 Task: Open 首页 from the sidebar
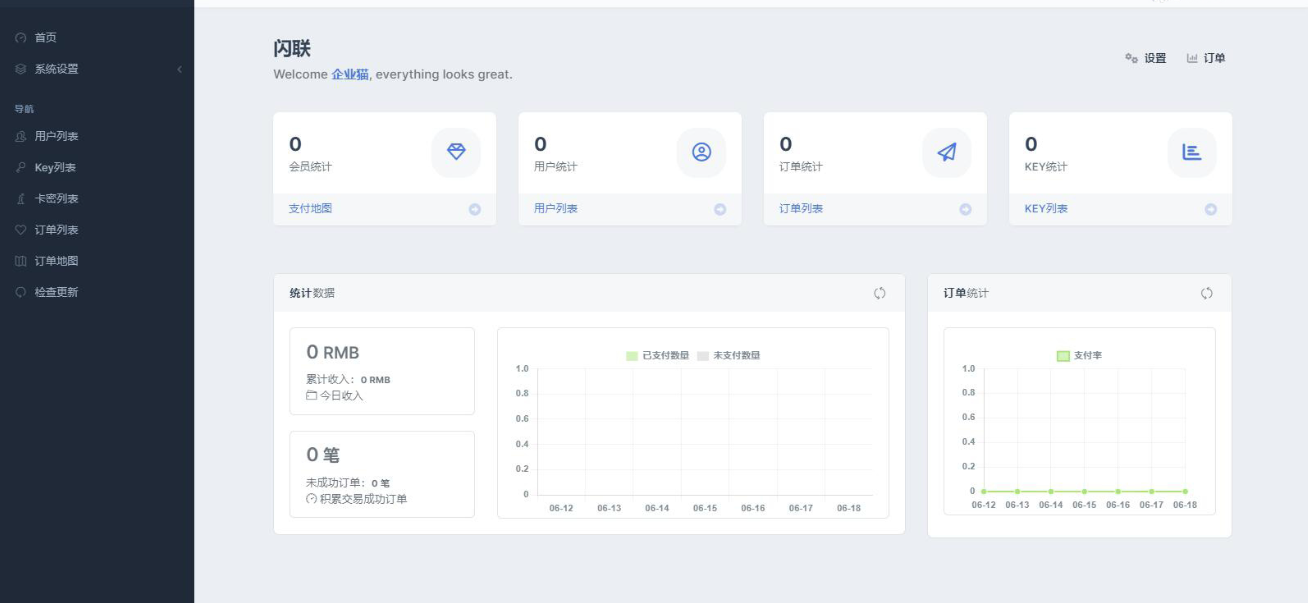[x=46, y=37]
